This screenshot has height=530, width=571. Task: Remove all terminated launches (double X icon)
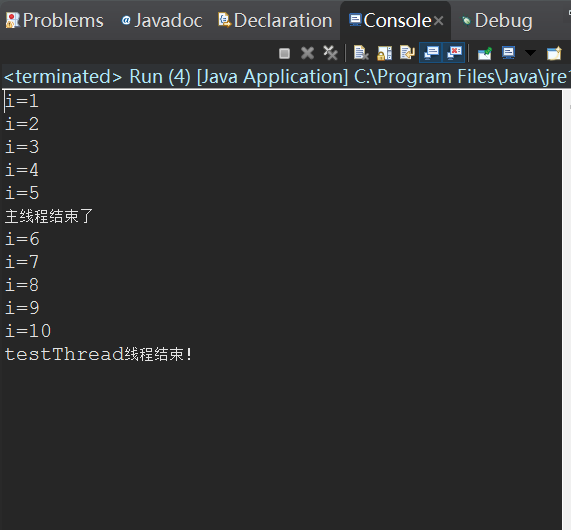pos(330,53)
